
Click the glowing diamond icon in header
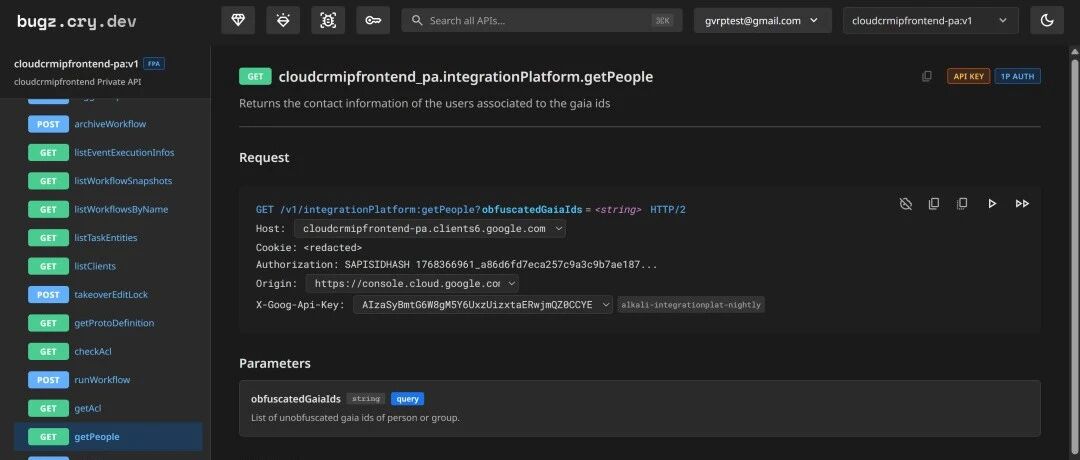point(283,21)
